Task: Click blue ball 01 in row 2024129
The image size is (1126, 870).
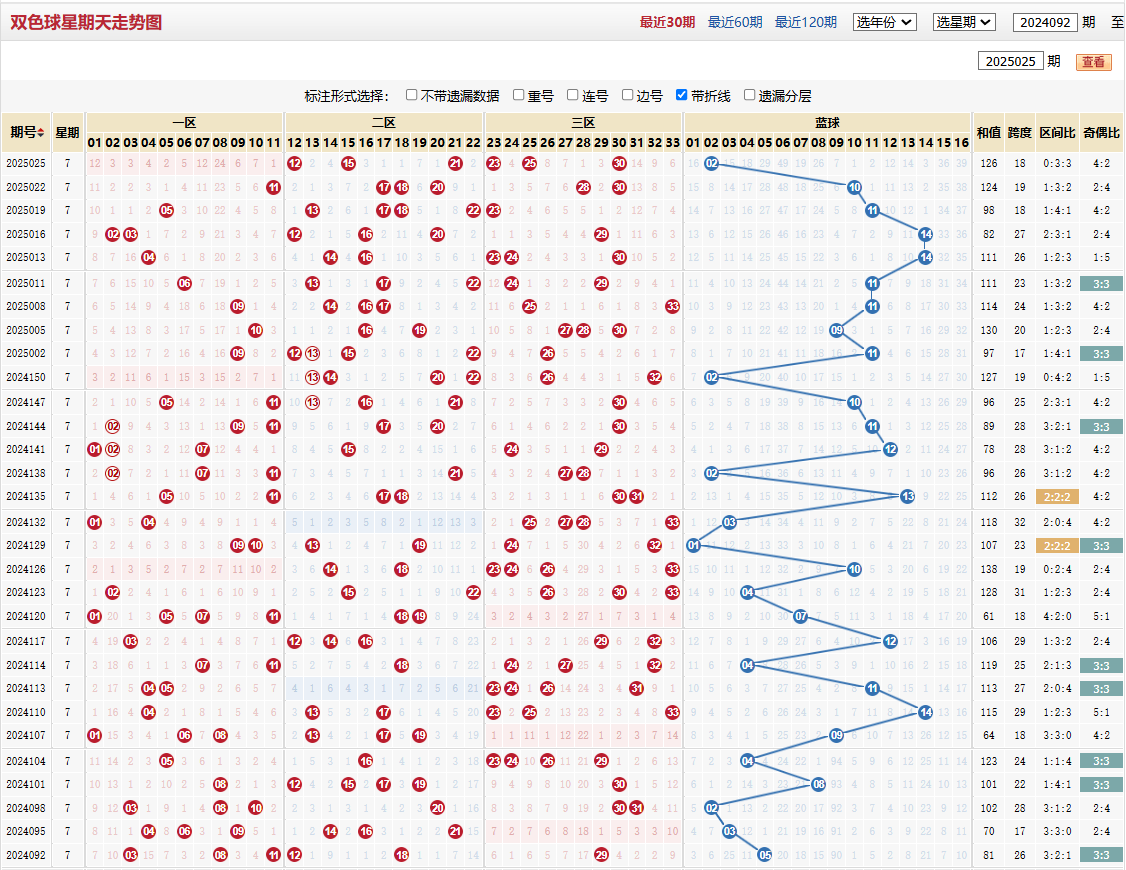Action: click(693, 546)
